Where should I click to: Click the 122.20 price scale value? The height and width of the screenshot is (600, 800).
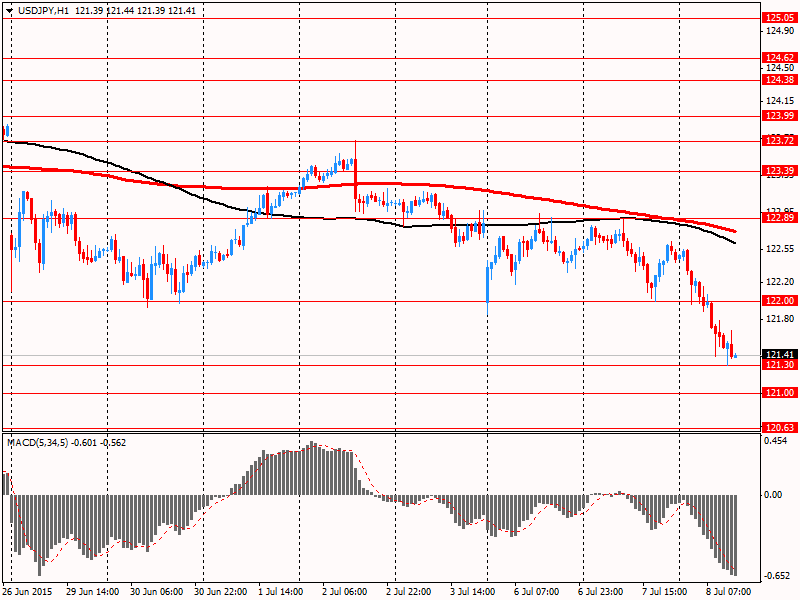[x=780, y=282]
